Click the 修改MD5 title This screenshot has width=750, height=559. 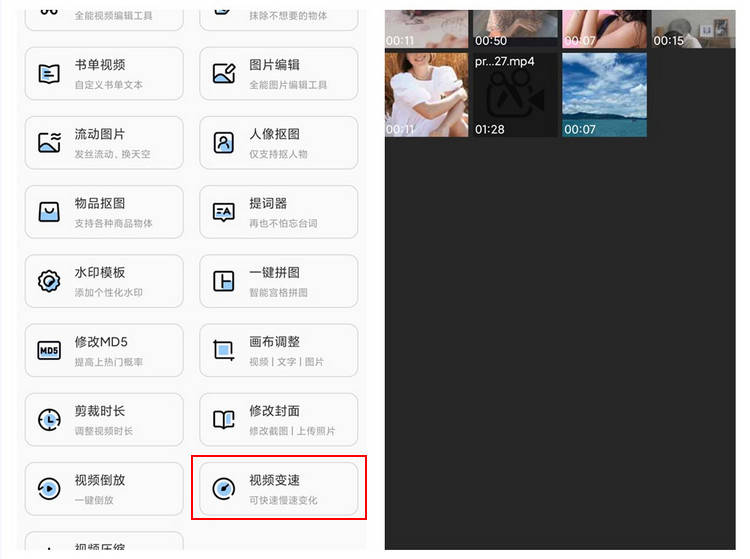click(x=101, y=341)
